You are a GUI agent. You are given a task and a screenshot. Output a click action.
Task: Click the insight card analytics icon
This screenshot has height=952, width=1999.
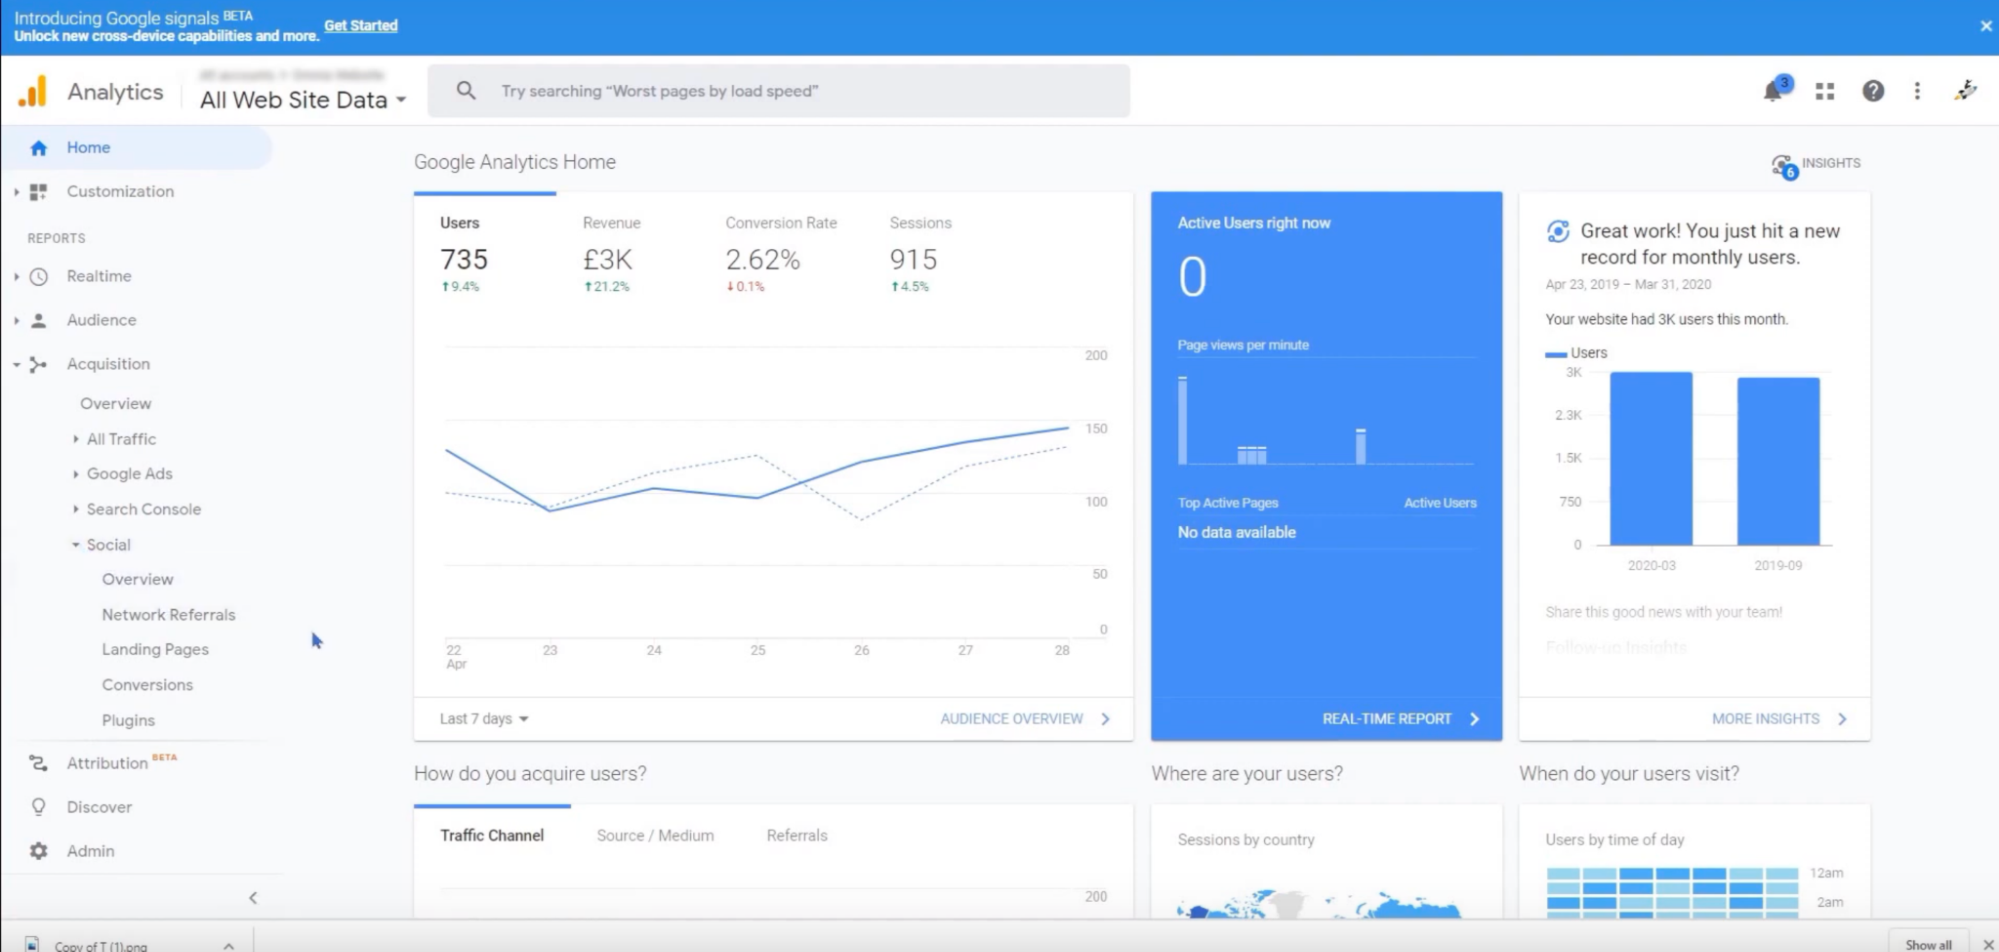coord(1558,232)
